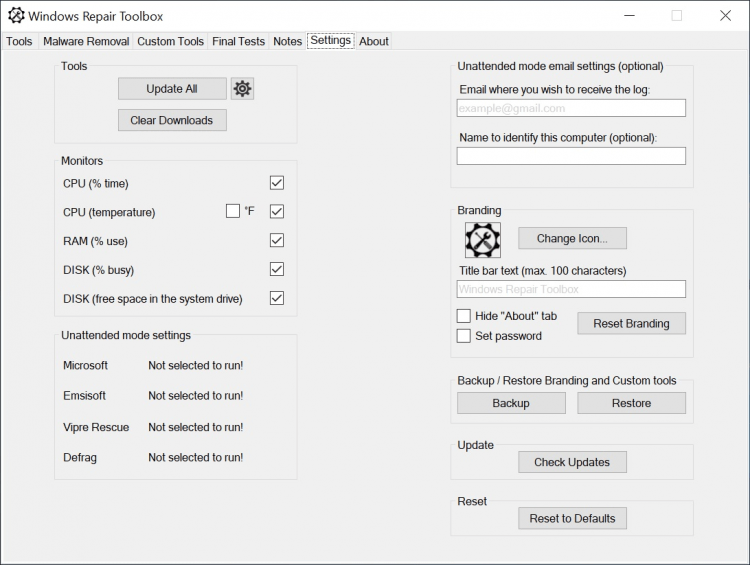Enable the °F temperature checkbox
The height and width of the screenshot is (565, 750).
pos(233,211)
